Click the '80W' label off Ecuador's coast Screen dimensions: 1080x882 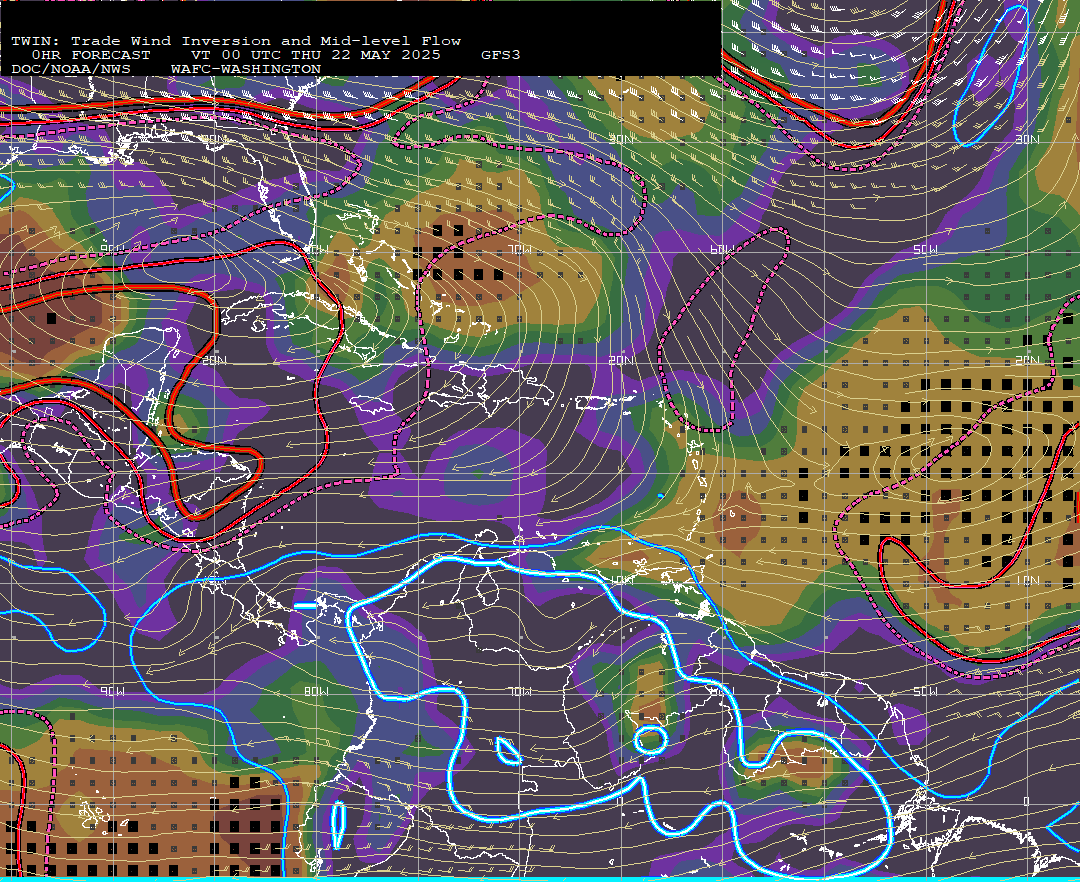pos(316,691)
